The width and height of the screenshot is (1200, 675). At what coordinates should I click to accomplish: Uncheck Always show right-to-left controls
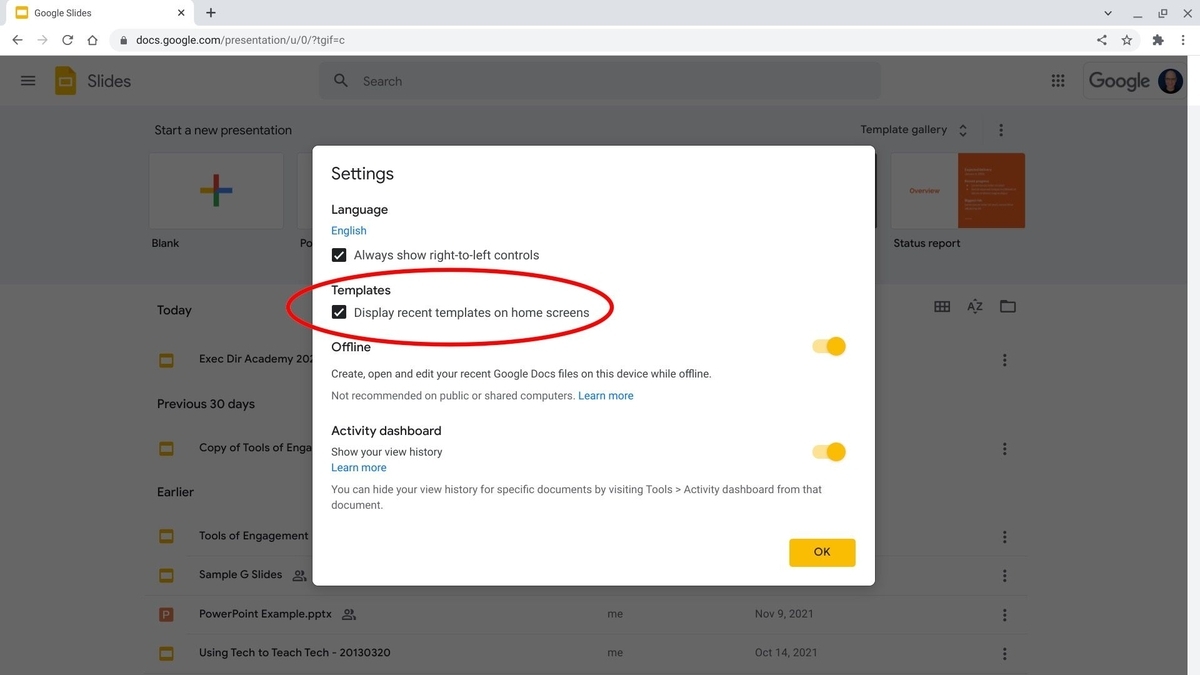click(x=339, y=254)
